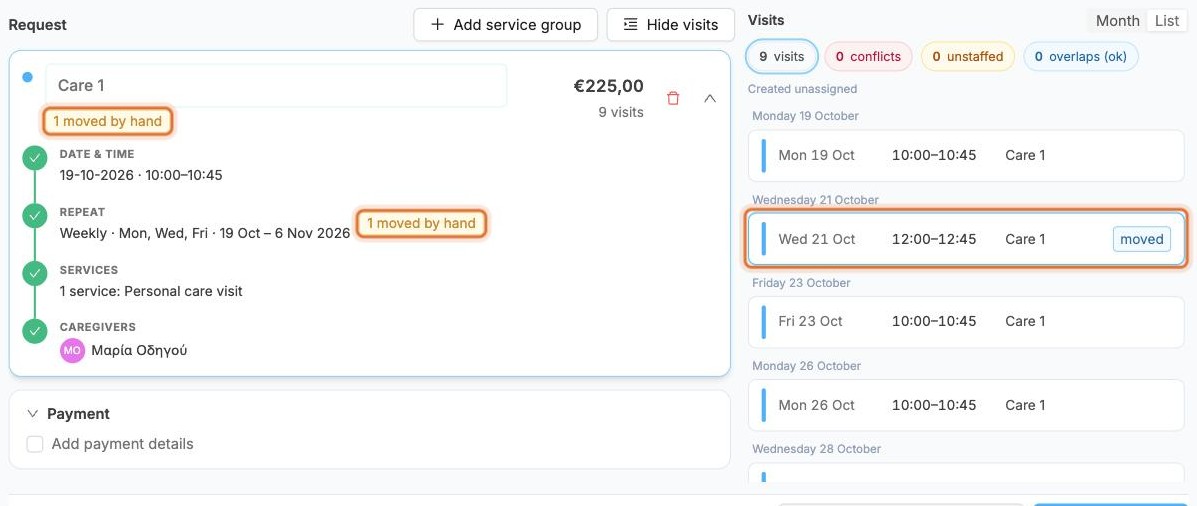This screenshot has height=506, width=1197.
Task: Click the MO caregiver avatar
Action: tap(73, 351)
